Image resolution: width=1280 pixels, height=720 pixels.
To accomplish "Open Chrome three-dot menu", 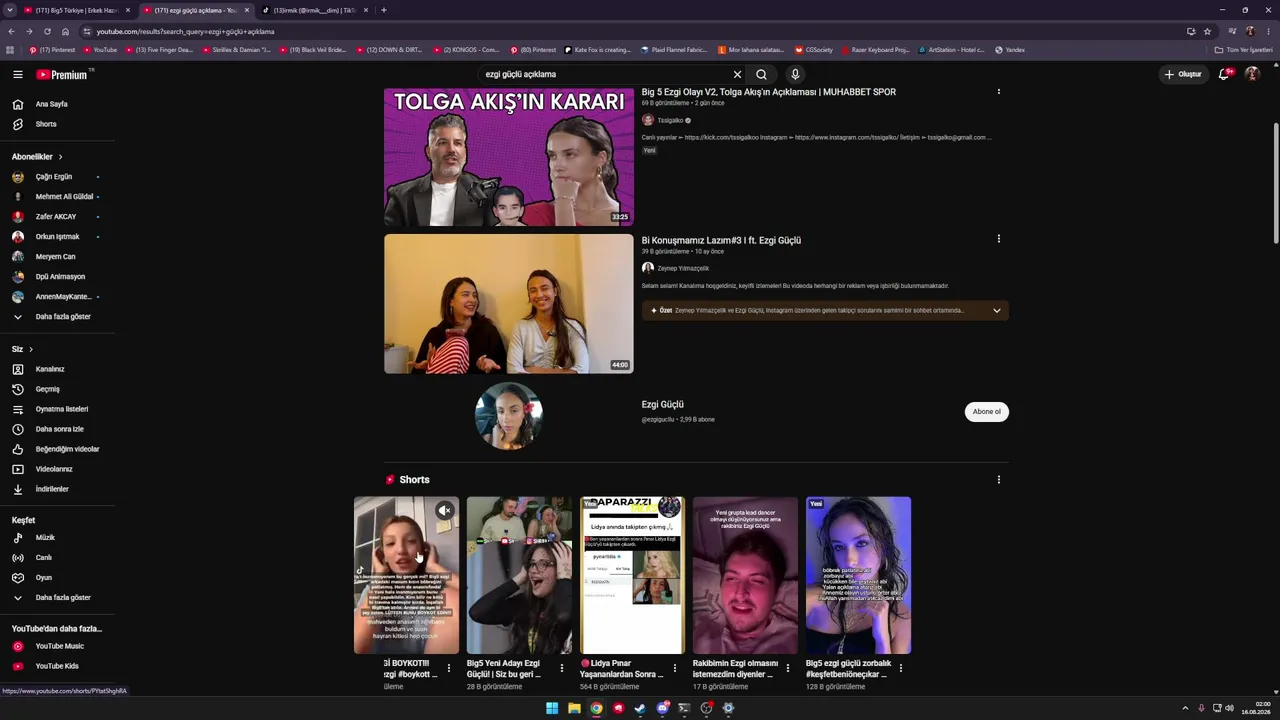I will [1268, 31].
